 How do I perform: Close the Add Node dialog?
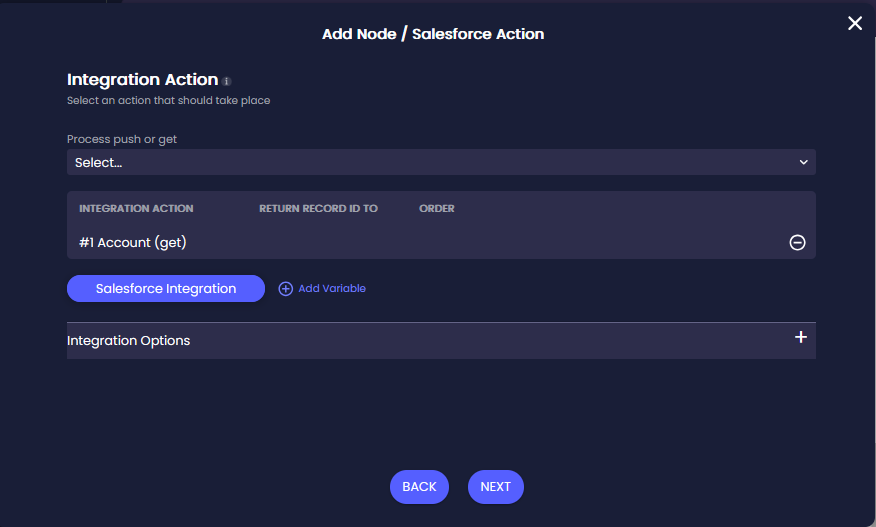click(x=855, y=23)
